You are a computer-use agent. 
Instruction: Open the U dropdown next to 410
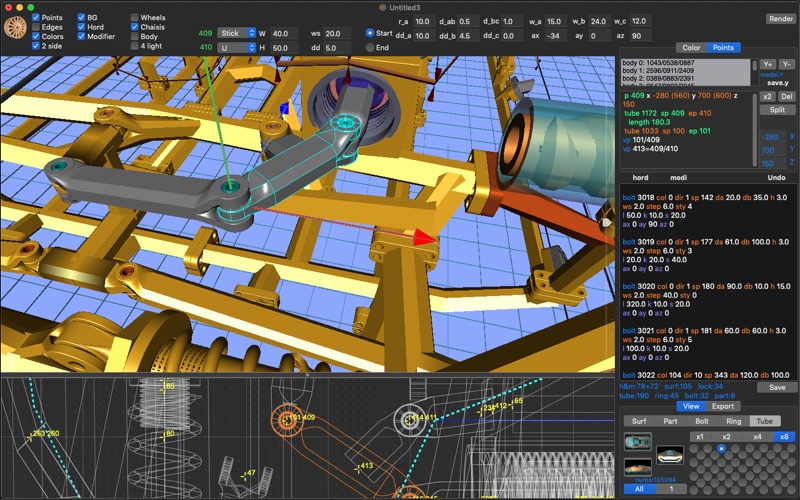237,47
